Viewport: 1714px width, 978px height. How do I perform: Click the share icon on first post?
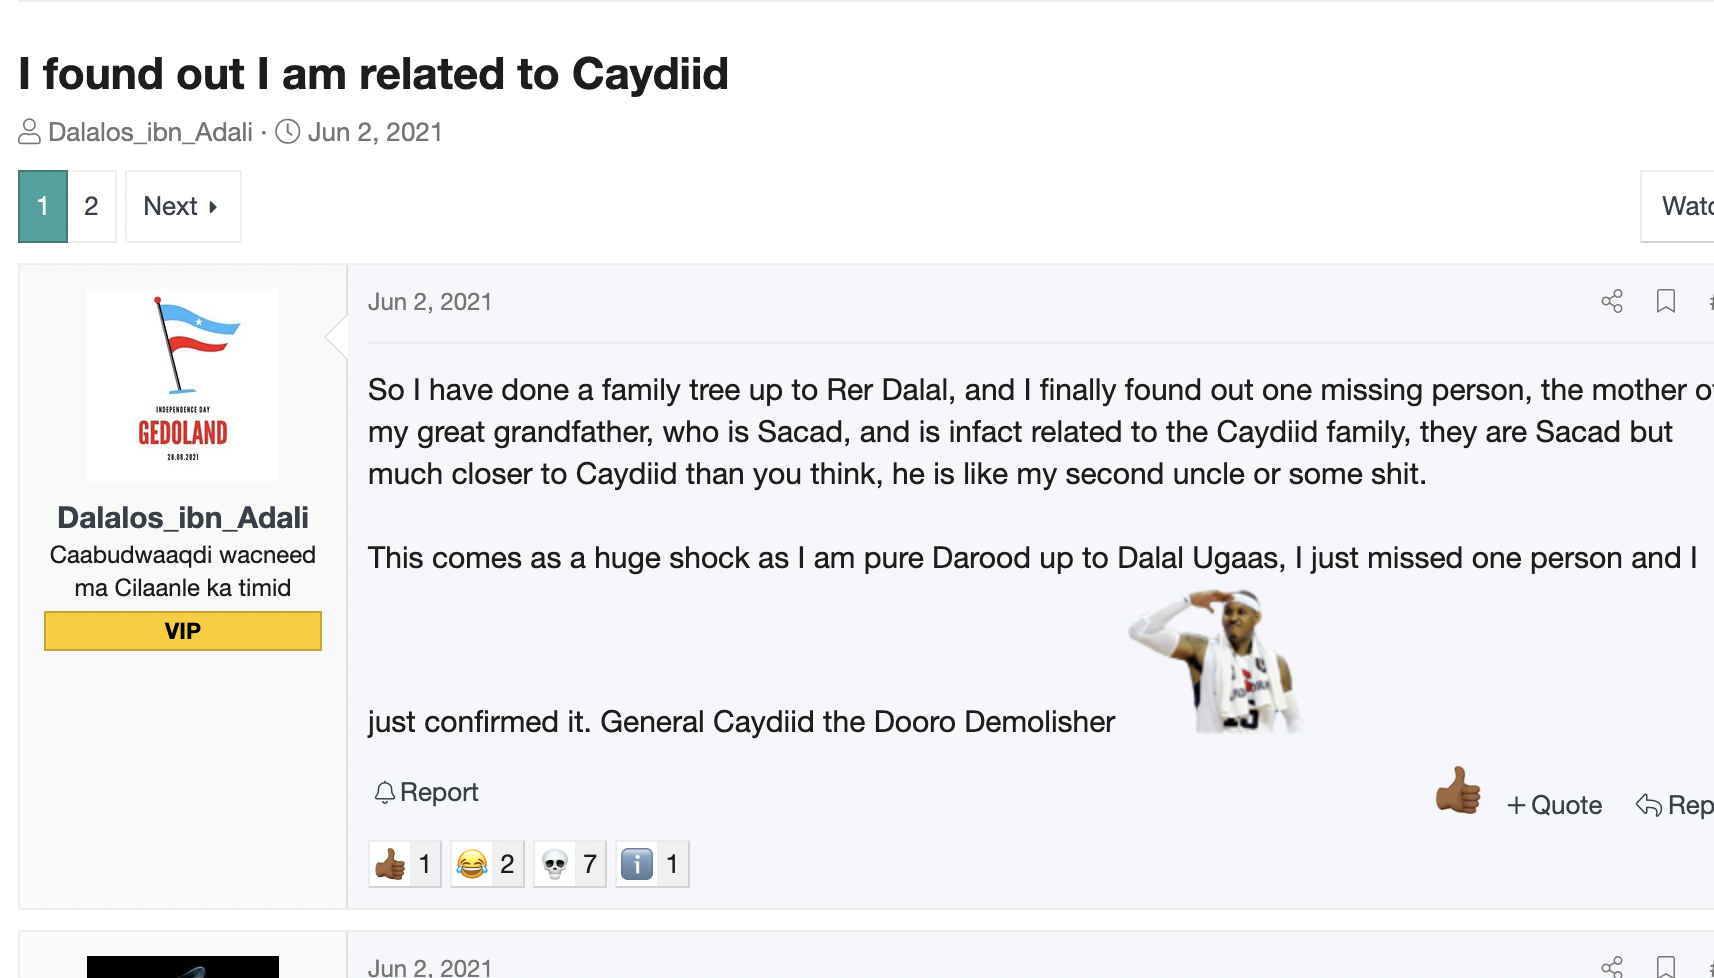coord(1611,302)
